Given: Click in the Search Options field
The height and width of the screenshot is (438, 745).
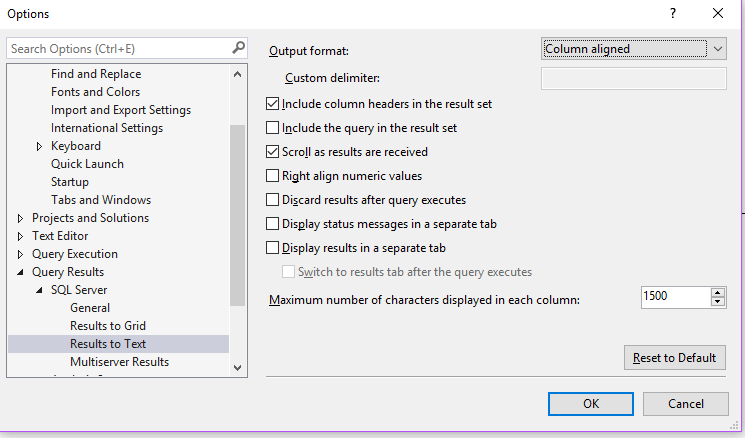Looking at the screenshot, I should pyautogui.click(x=118, y=48).
